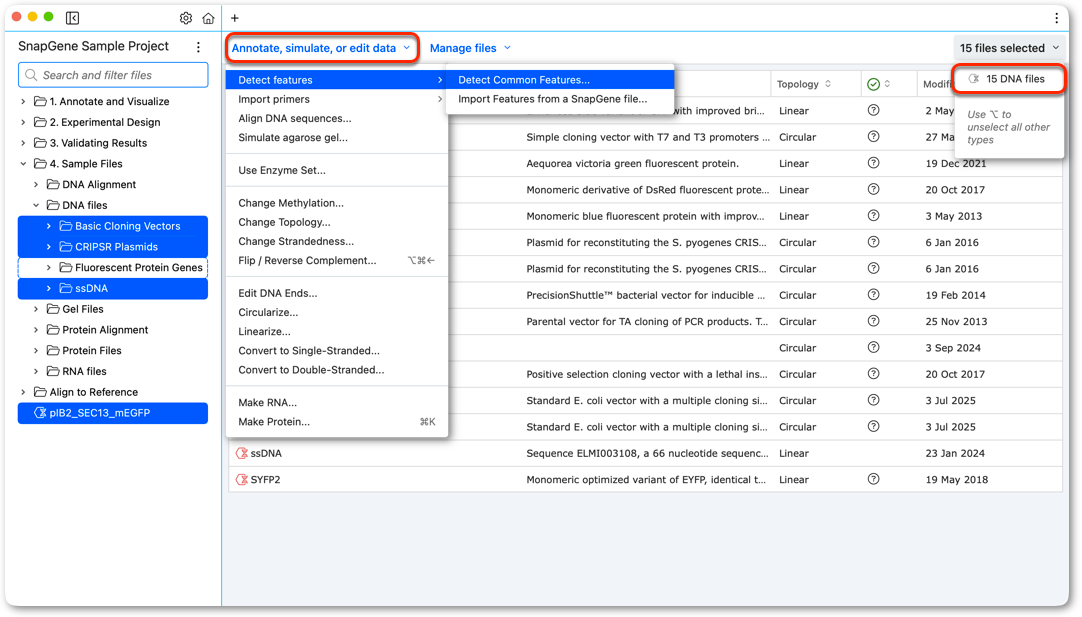Open settings gear icon
Image resolution: width=1082 pixels, height=617 pixels.
pyautogui.click(x=186, y=18)
